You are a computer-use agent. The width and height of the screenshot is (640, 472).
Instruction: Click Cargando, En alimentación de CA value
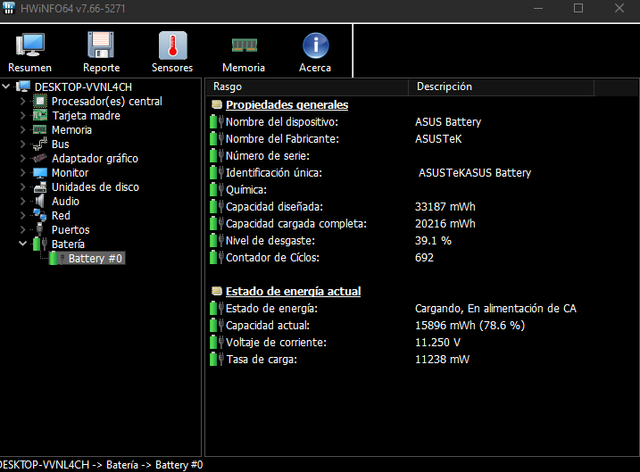pos(496,308)
